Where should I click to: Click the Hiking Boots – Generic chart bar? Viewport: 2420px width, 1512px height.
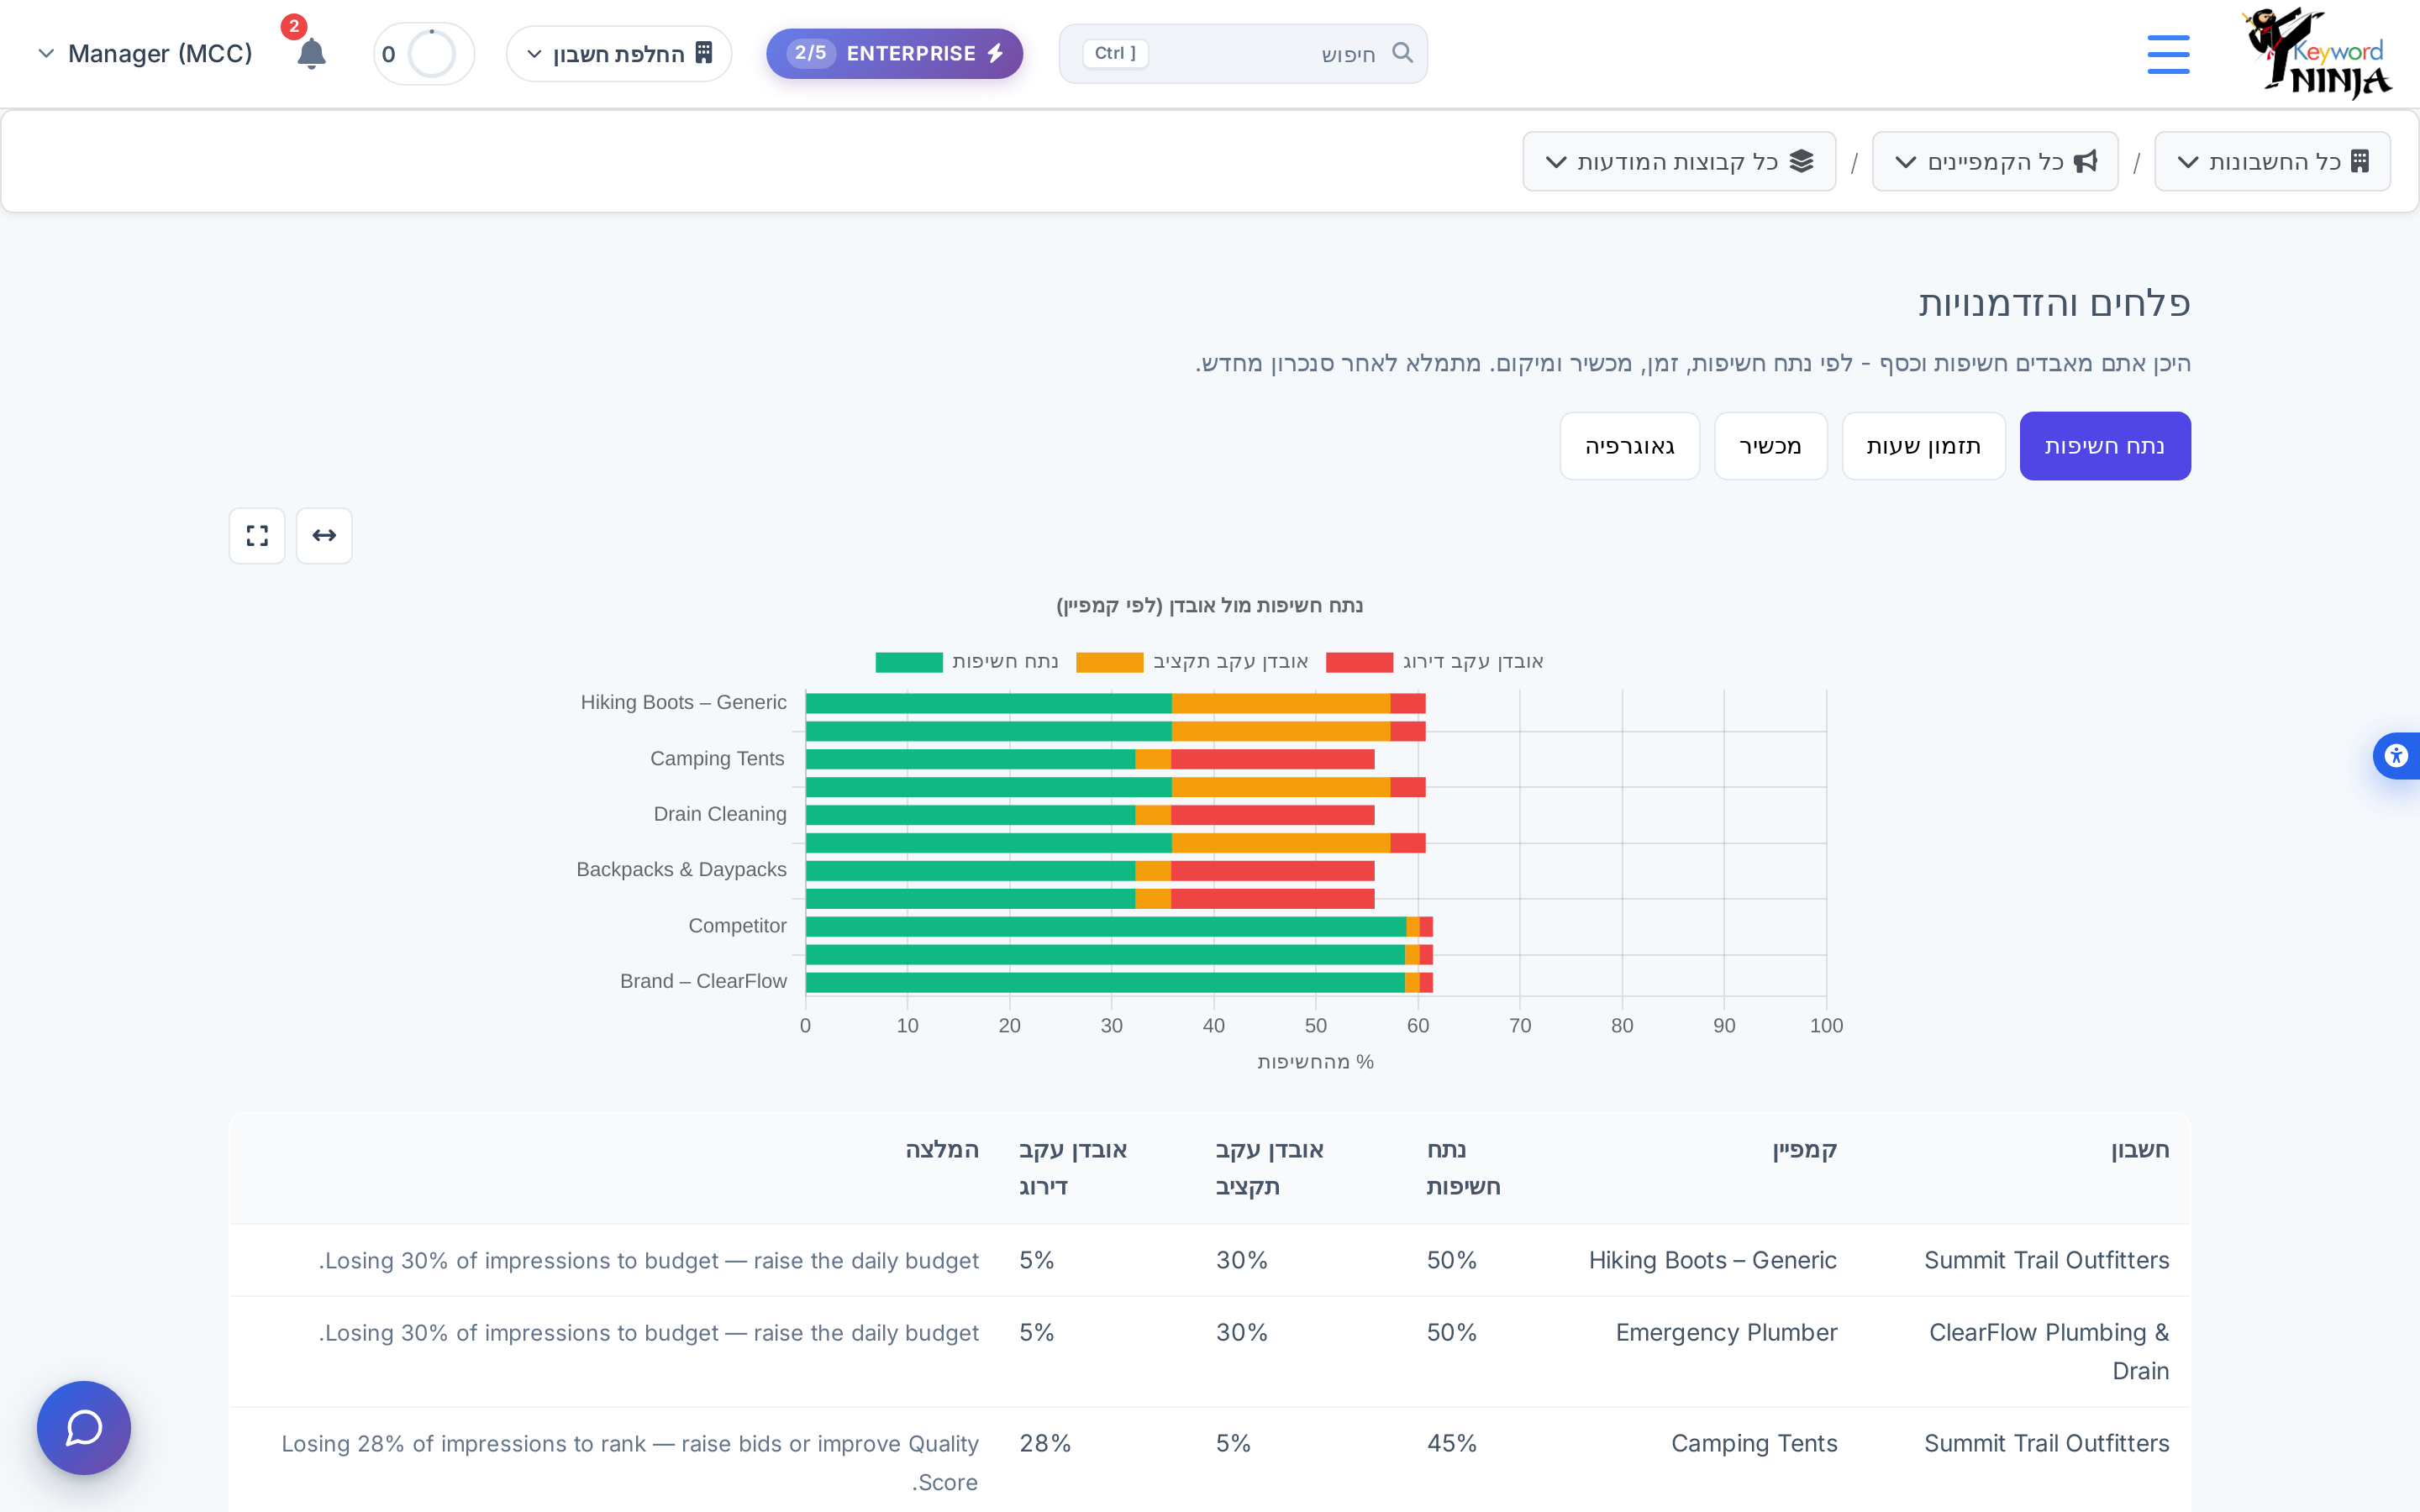[1115, 703]
